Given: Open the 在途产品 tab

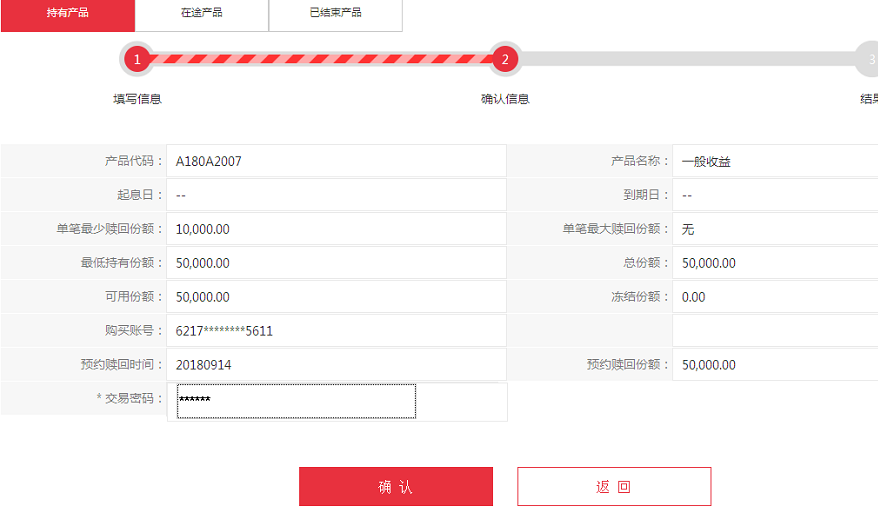Looking at the screenshot, I should click(202, 15).
